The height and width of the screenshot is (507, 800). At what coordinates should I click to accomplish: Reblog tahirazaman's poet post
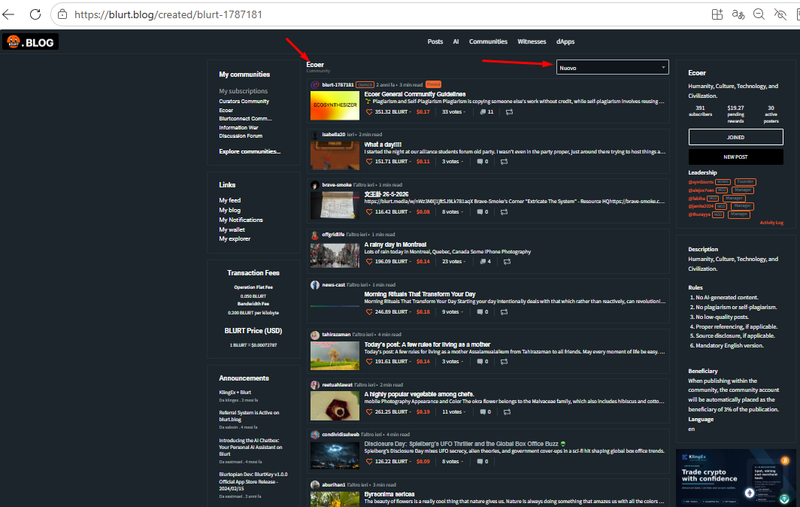click(x=504, y=362)
